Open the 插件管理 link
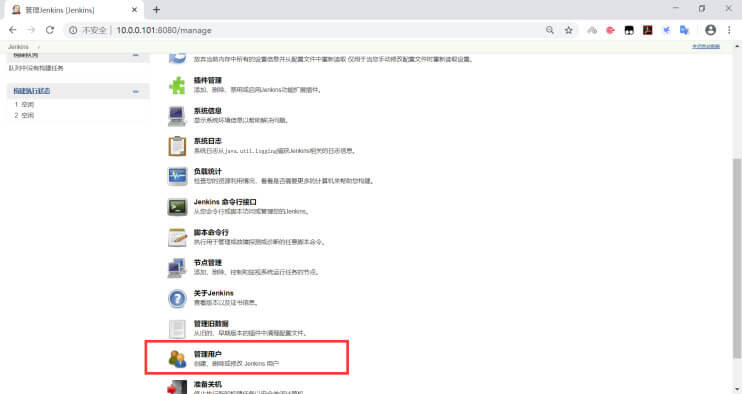 click(208, 80)
